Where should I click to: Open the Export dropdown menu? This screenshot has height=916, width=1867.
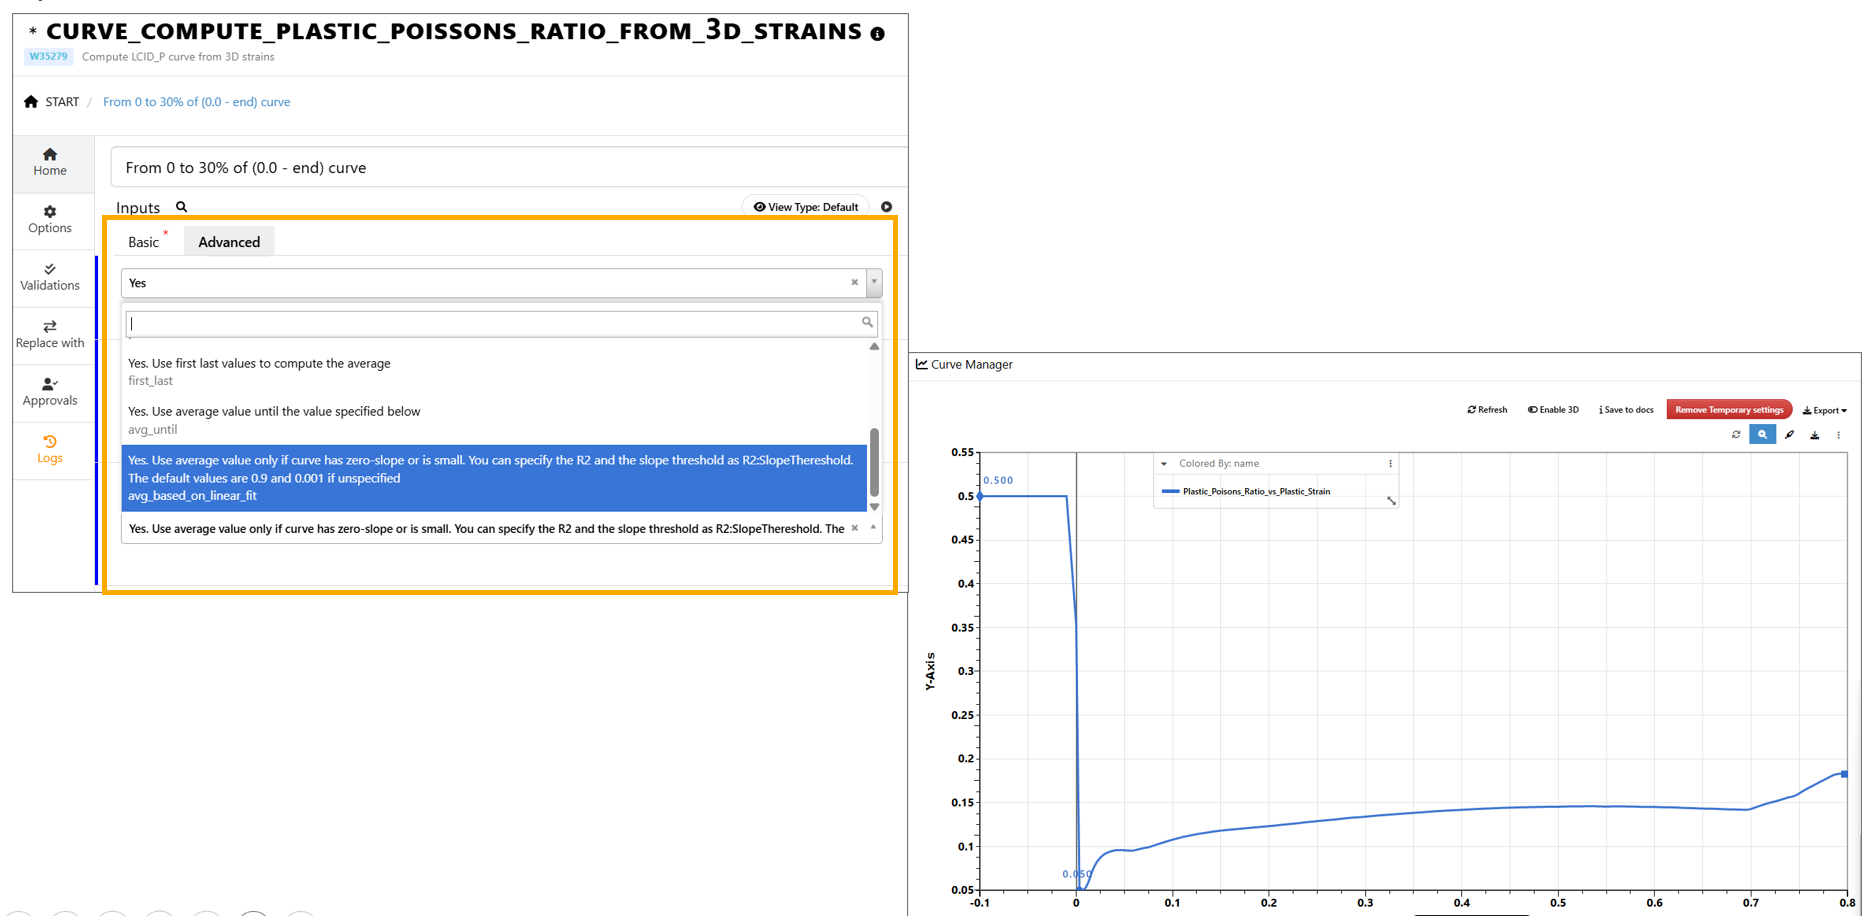[x=1824, y=410]
